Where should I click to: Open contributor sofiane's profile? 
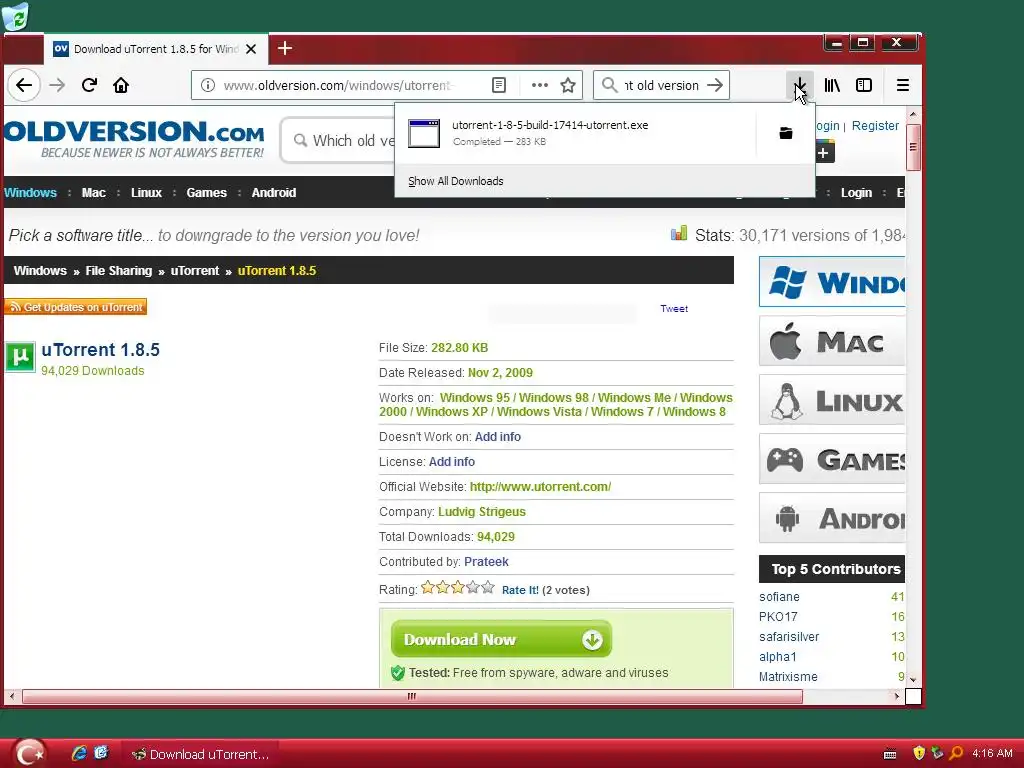point(779,597)
